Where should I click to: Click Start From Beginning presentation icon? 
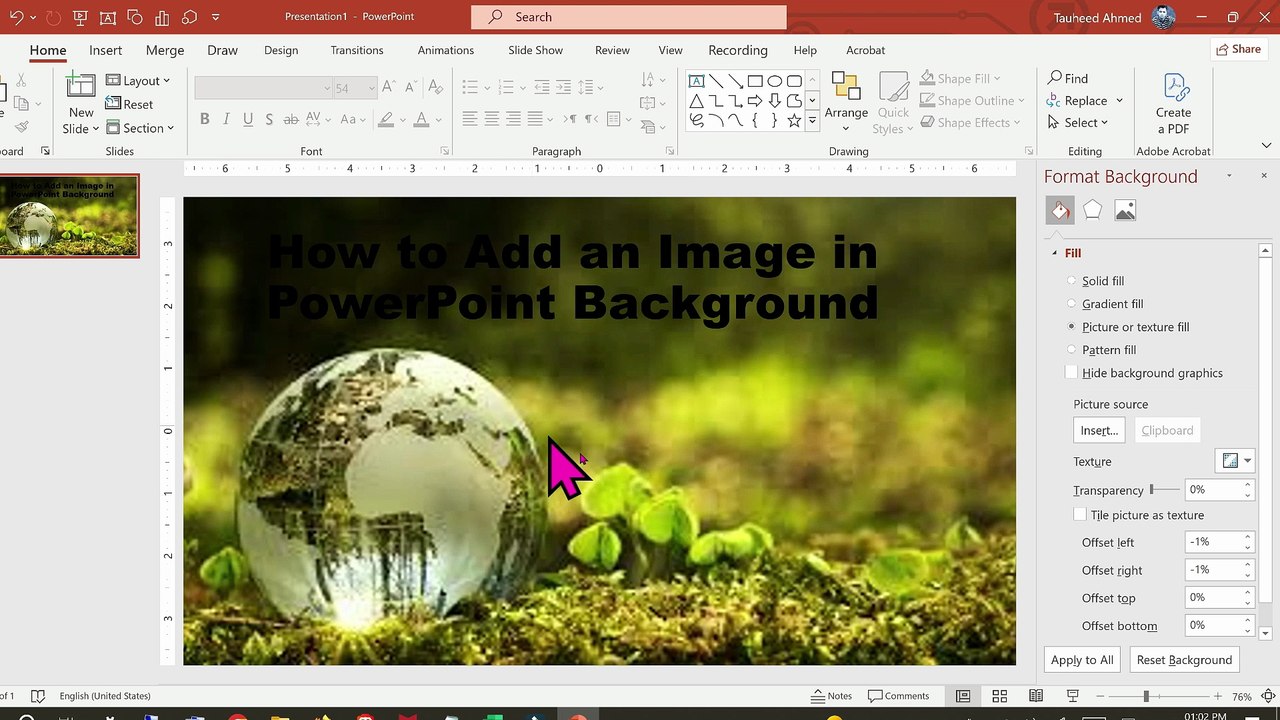click(80, 17)
